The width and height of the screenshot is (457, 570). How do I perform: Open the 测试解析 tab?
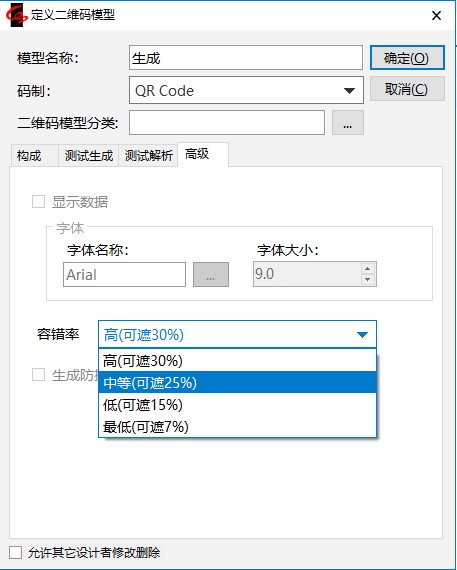pyautogui.click(x=148, y=156)
